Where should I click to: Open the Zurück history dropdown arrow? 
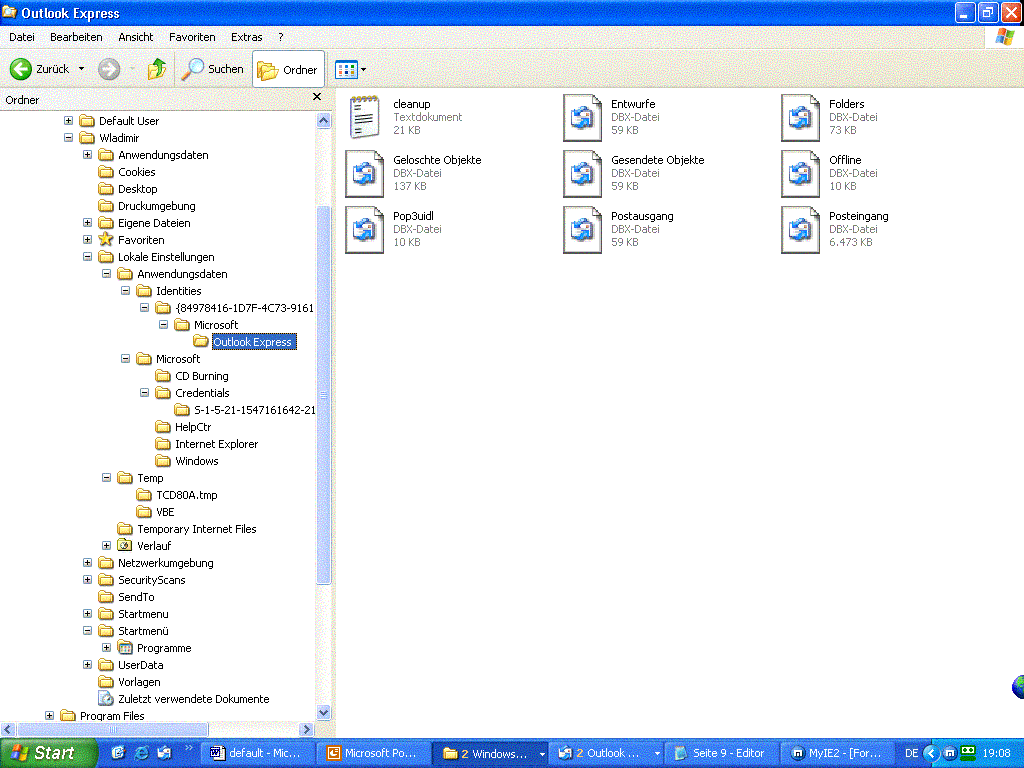tap(82, 69)
